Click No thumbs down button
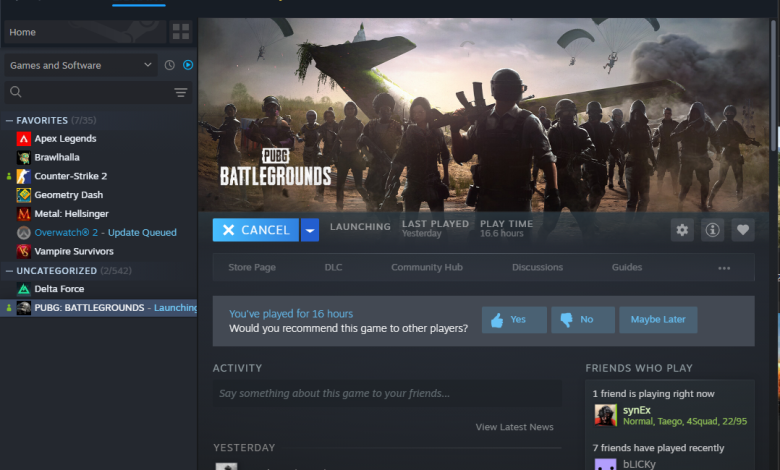The image size is (780, 470). (583, 320)
